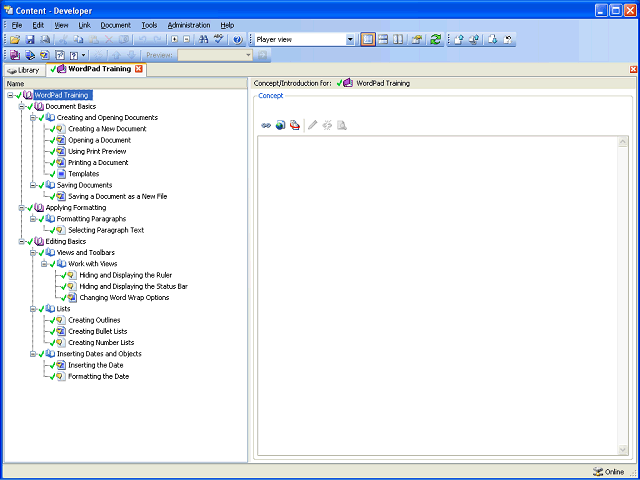This screenshot has height=480, width=640.
Task: Click the Undo arrow icon
Action: pos(142,40)
